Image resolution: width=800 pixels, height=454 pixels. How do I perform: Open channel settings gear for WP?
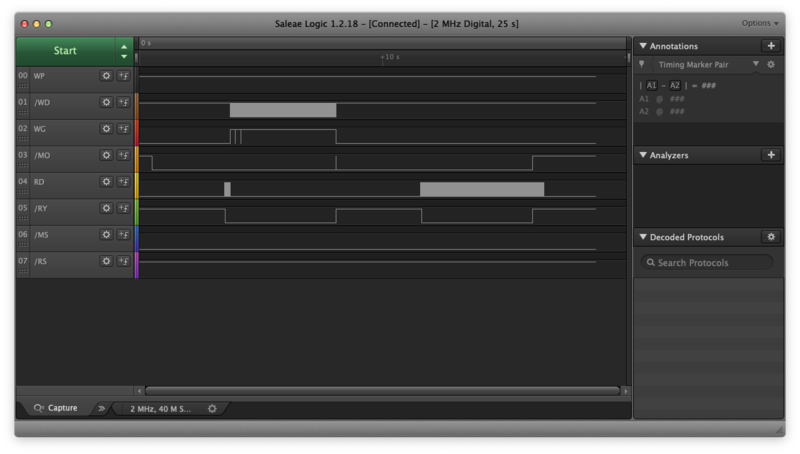pyautogui.click(x=106, y=75)
